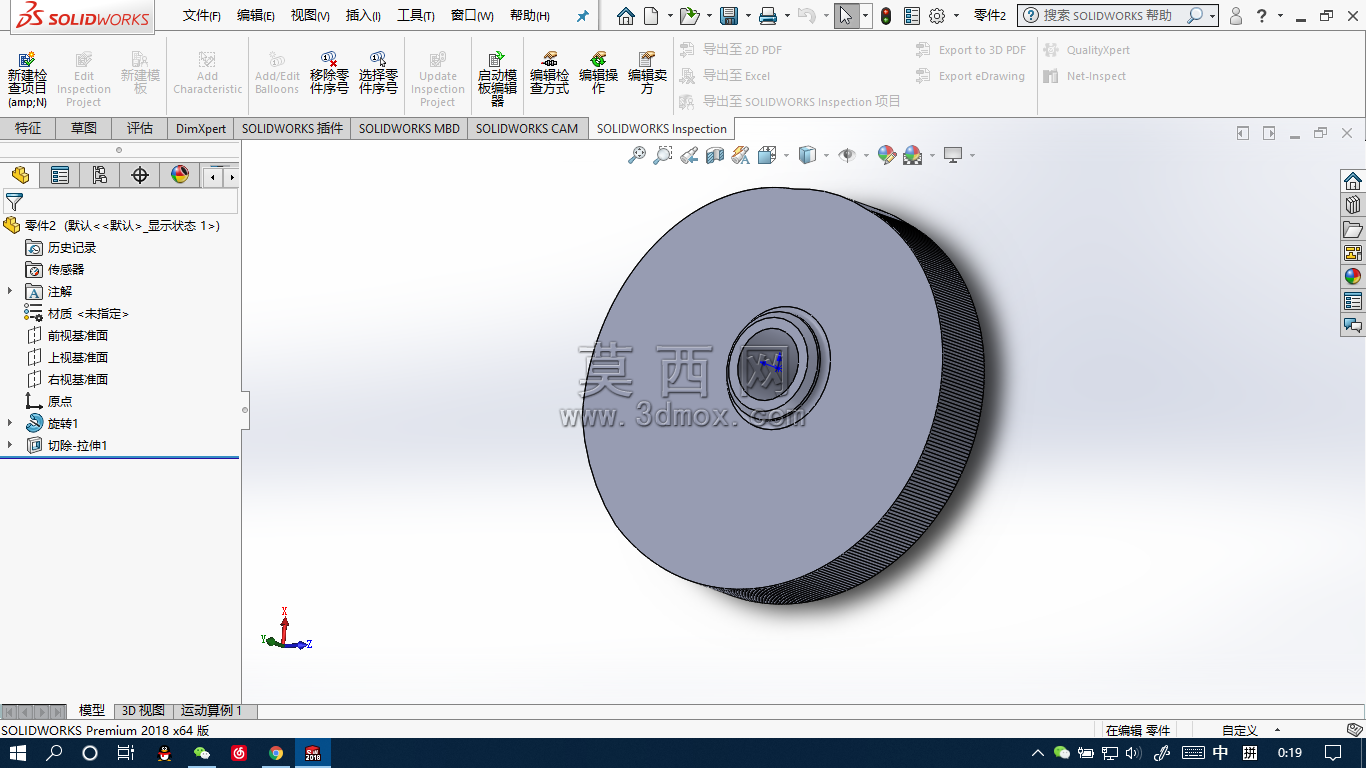The image size is (1366, 768).
Task: Select 切除-拉伸1 in the feature tree
Action: (77, 445)
